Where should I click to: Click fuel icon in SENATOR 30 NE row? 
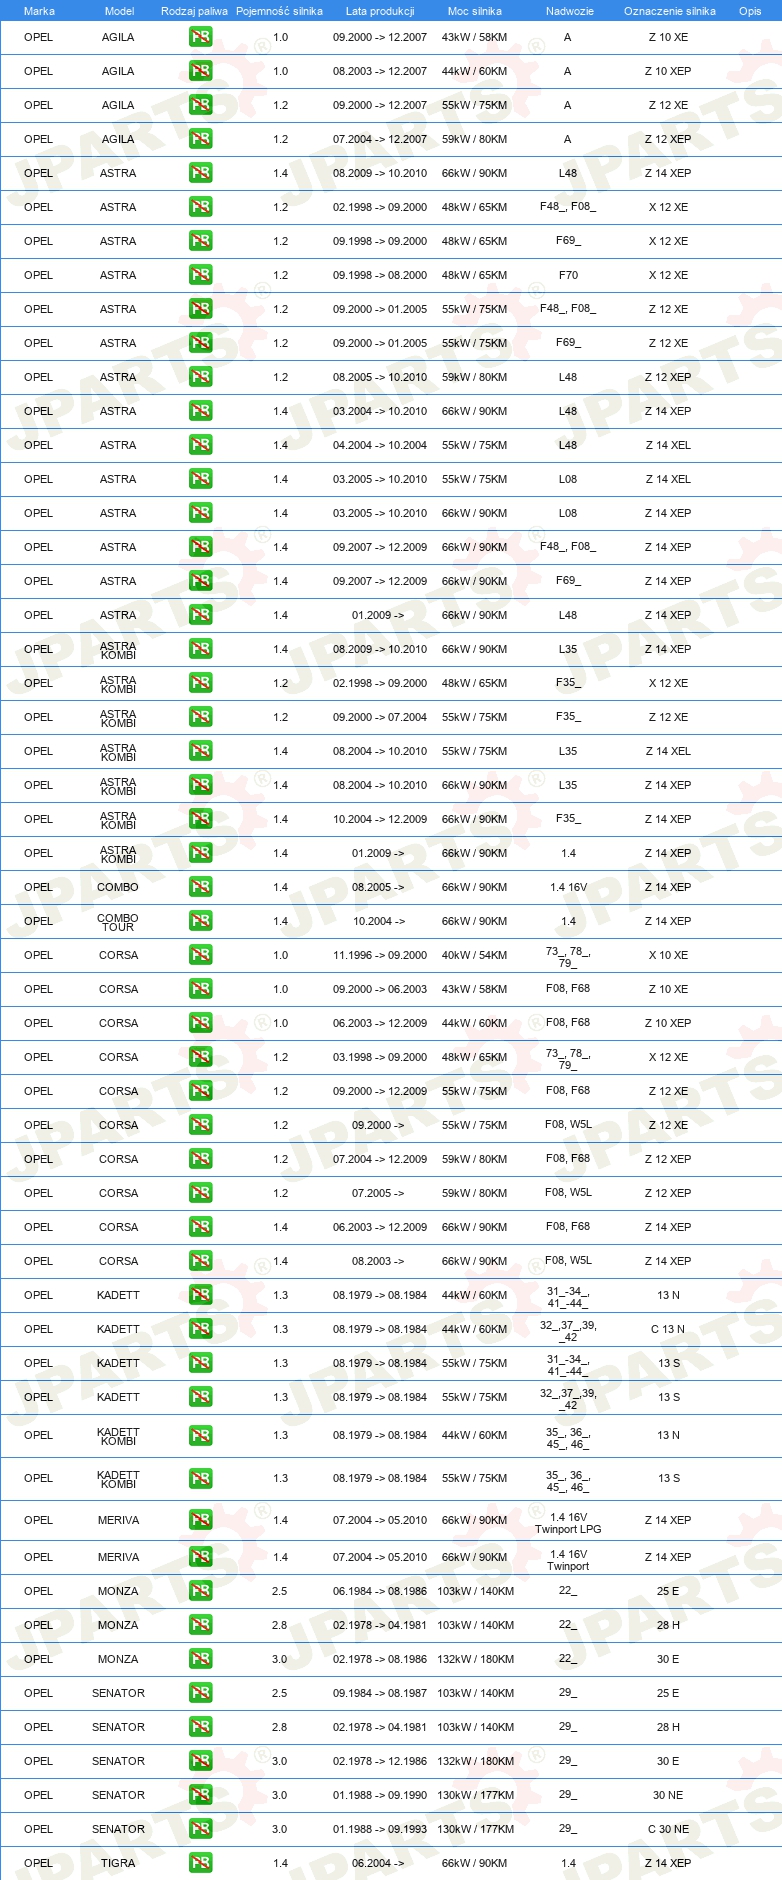pos(200,1795)
